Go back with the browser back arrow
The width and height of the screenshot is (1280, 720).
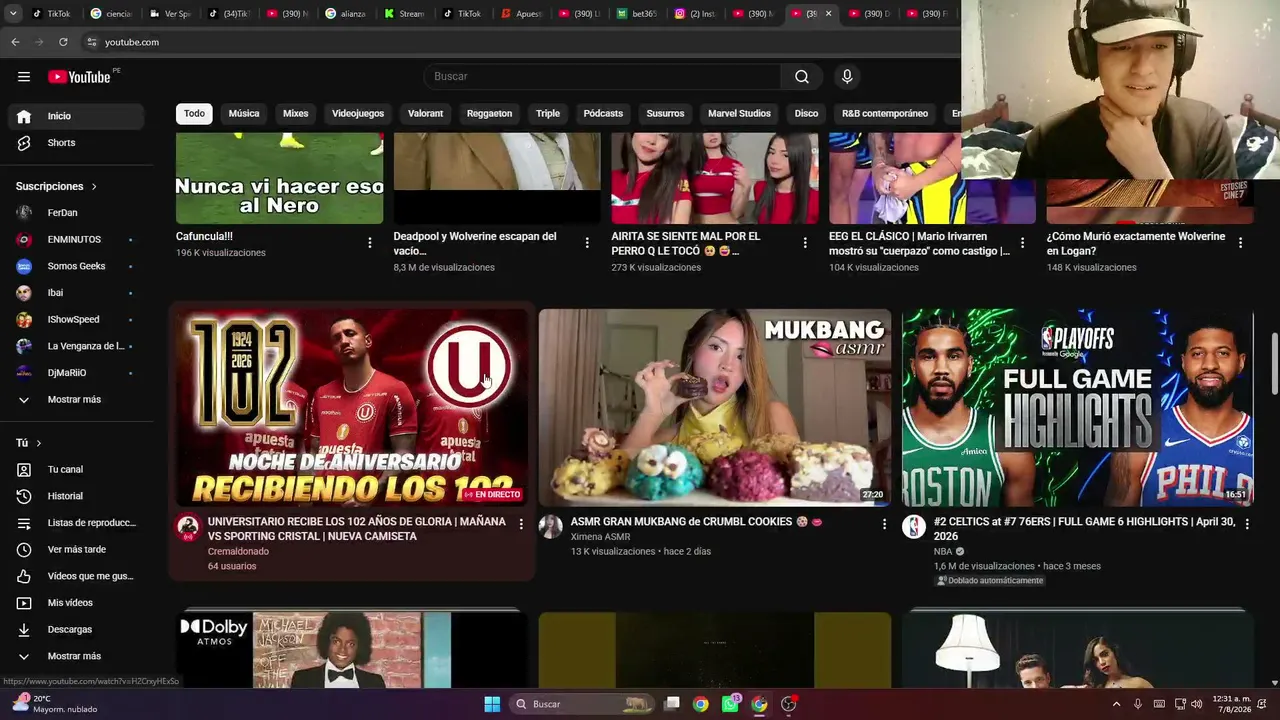coord(15,42)
